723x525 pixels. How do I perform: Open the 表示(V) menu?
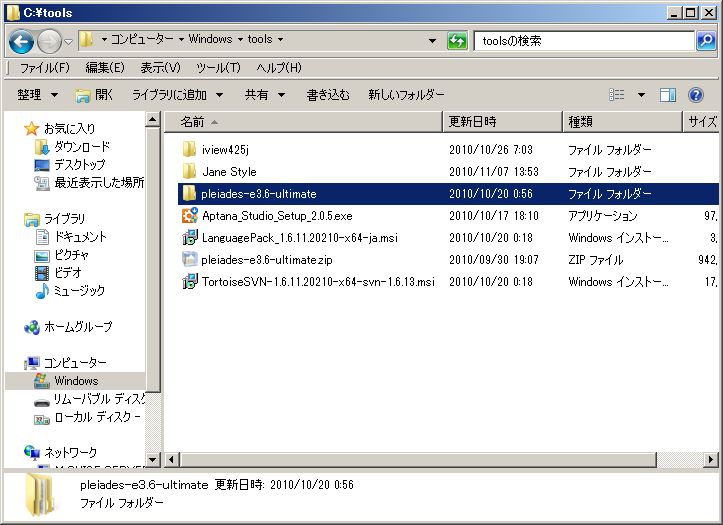[x=160, y=68]
